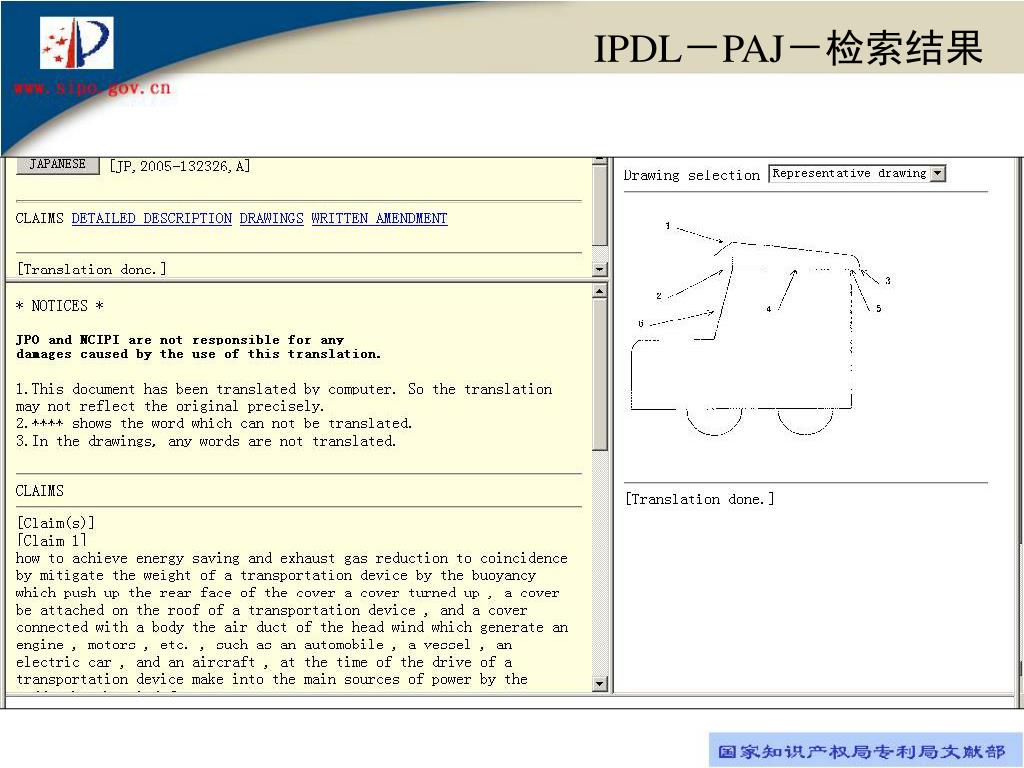Click the line '3.In the drawings'
1024x768 pixels.
coord(206,441)
